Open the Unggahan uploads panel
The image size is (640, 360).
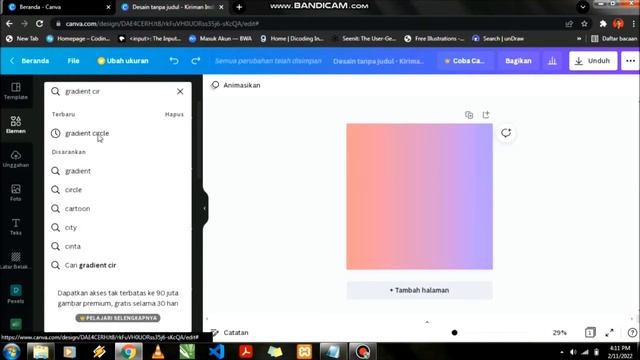pyautogui.click(x=16, y=159)
